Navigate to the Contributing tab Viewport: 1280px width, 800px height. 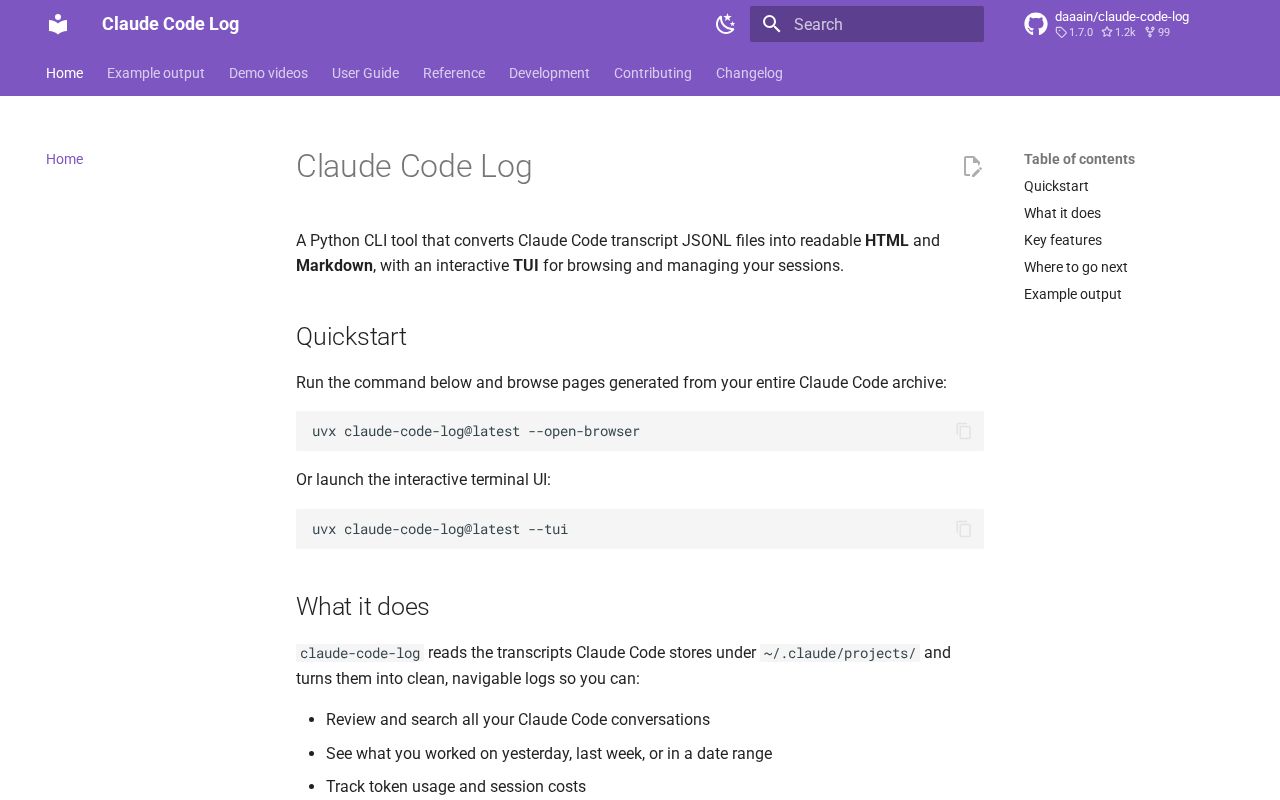click(x=653, y=73)
